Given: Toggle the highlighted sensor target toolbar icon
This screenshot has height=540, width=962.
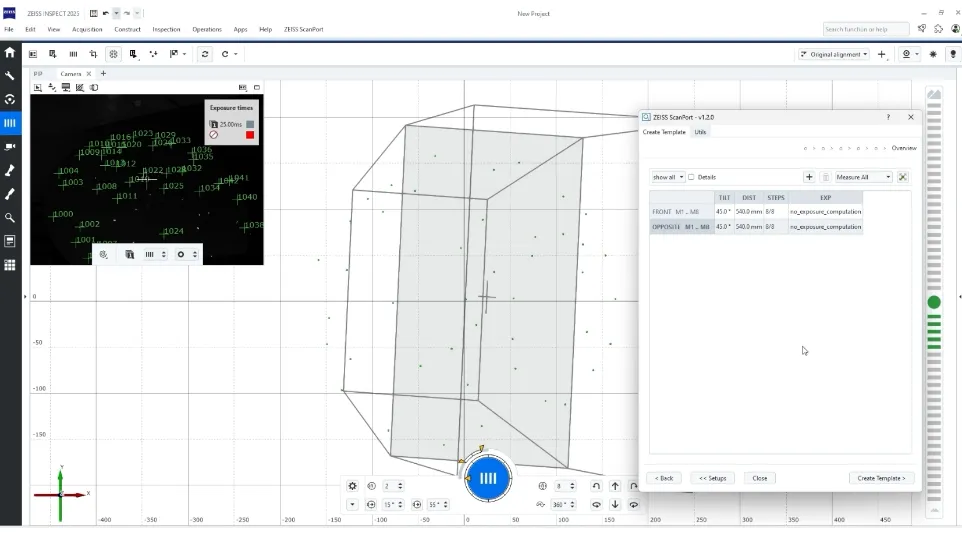Looking at the screenshot, I should coord(114,54).
